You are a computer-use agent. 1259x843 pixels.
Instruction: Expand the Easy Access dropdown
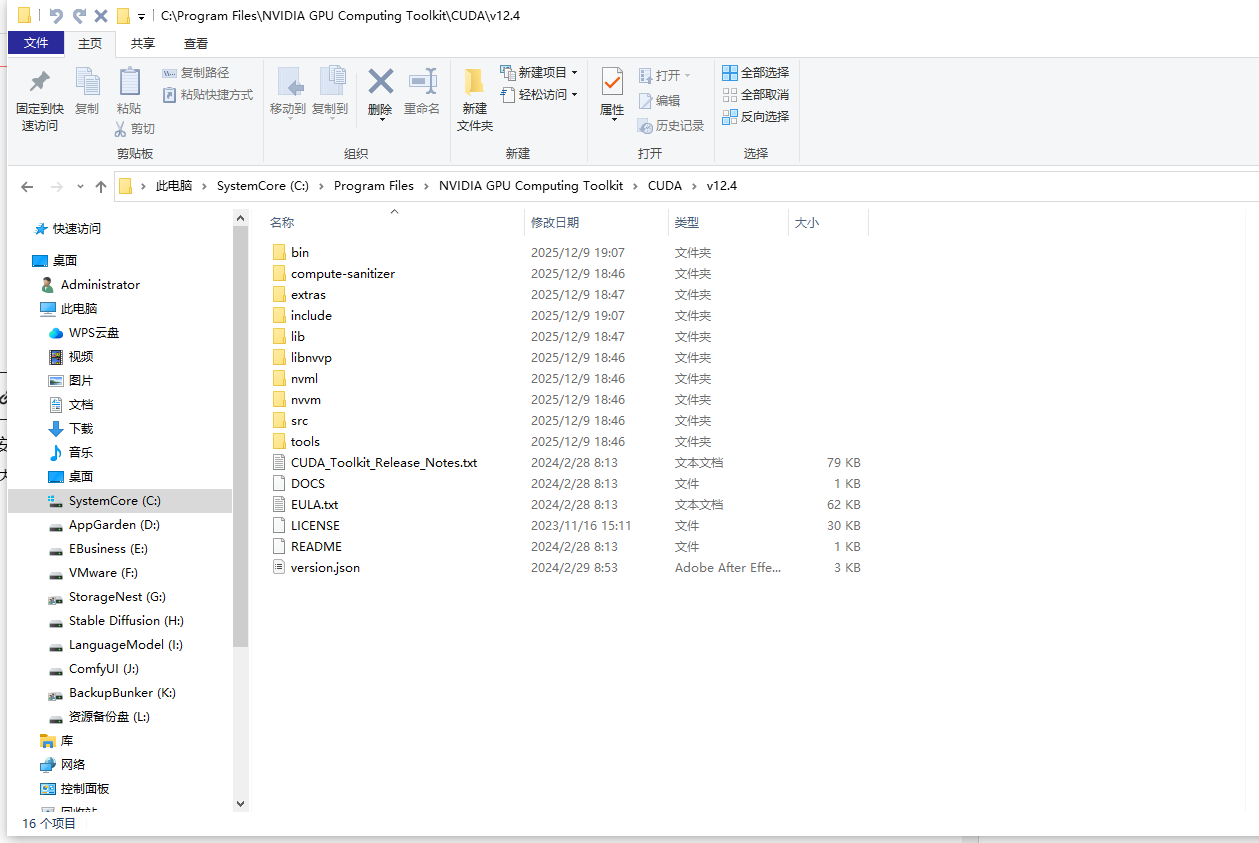pyautogui.click(x=539, y=94)
